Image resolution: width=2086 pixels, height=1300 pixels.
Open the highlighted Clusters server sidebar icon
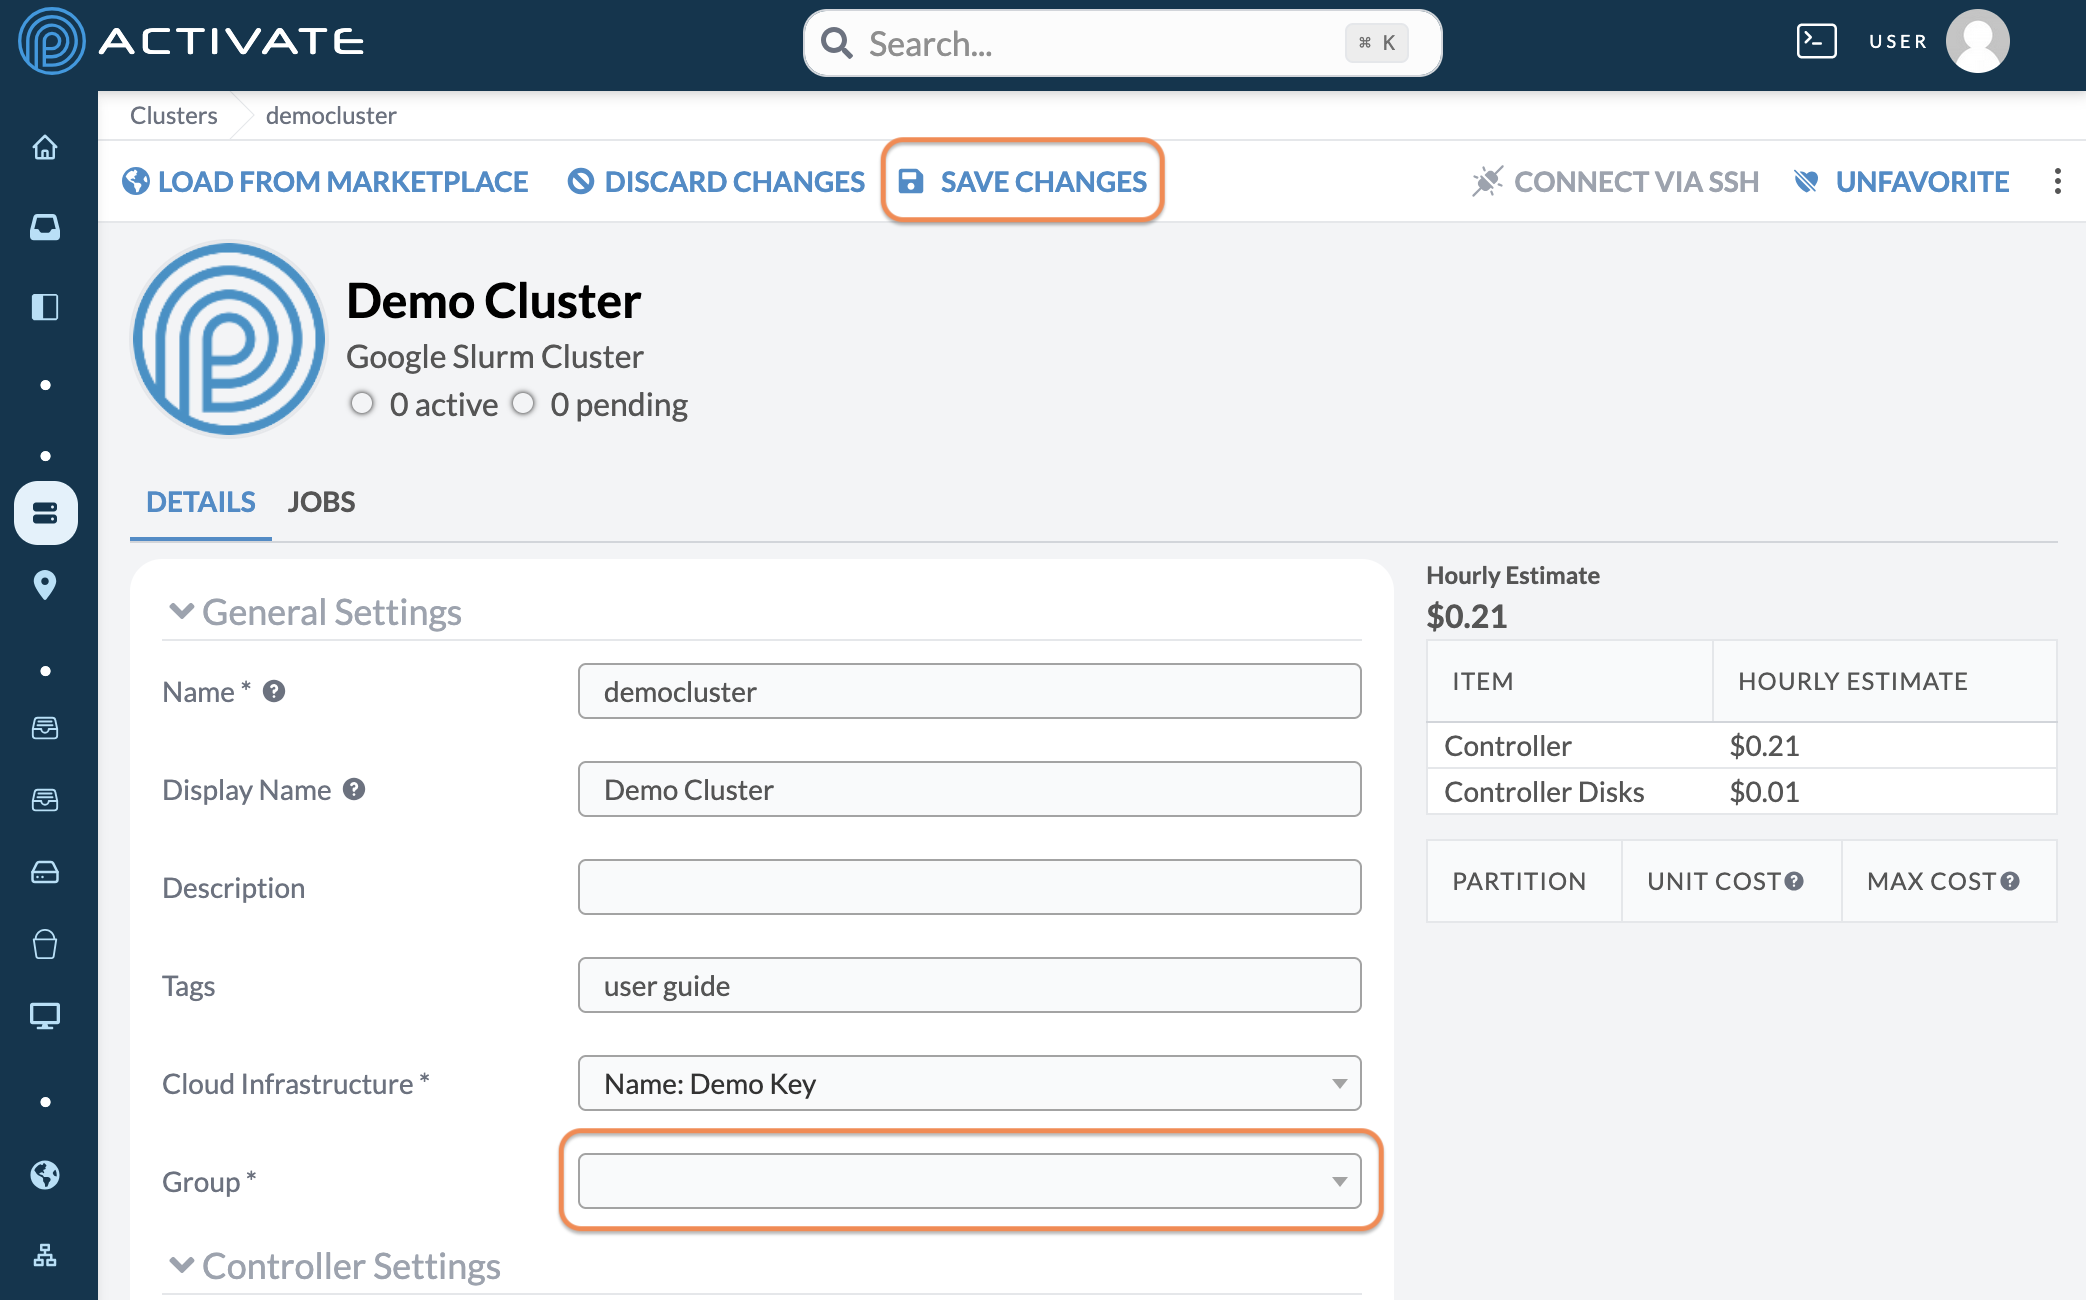point(46,513)
